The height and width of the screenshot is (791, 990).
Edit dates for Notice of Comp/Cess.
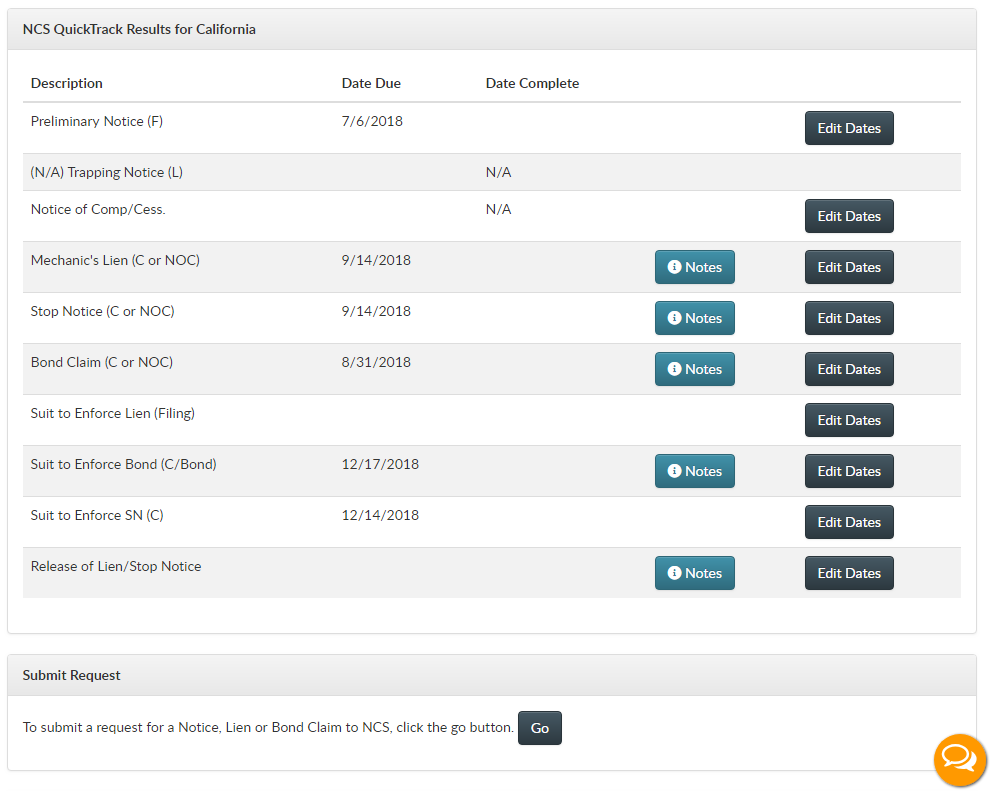click(x=849, y=216)
